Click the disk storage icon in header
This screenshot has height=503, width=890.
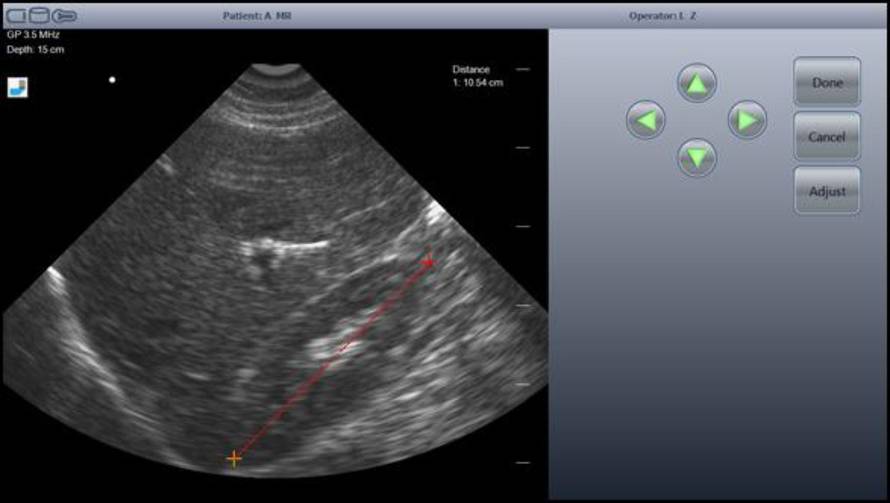(39, 16)
